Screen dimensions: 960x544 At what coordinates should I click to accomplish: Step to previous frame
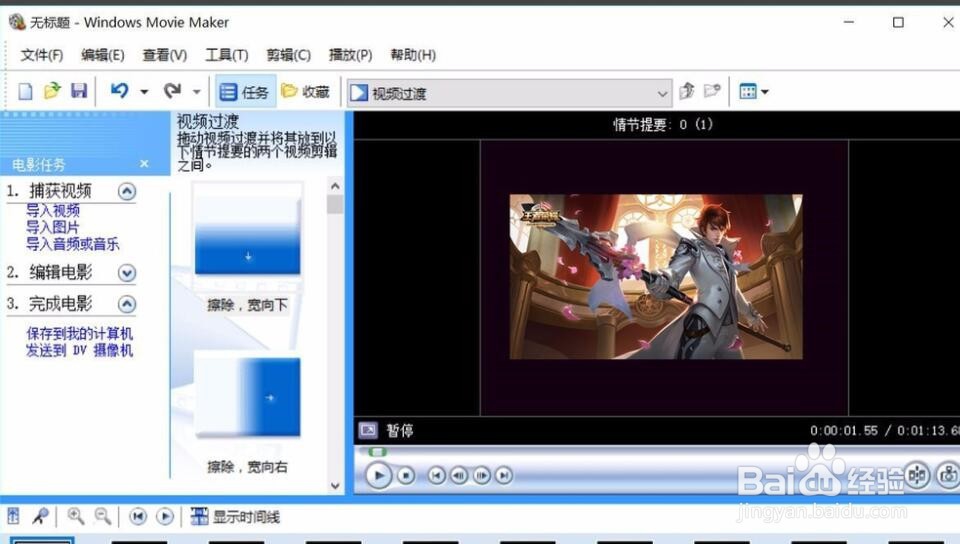459,475
